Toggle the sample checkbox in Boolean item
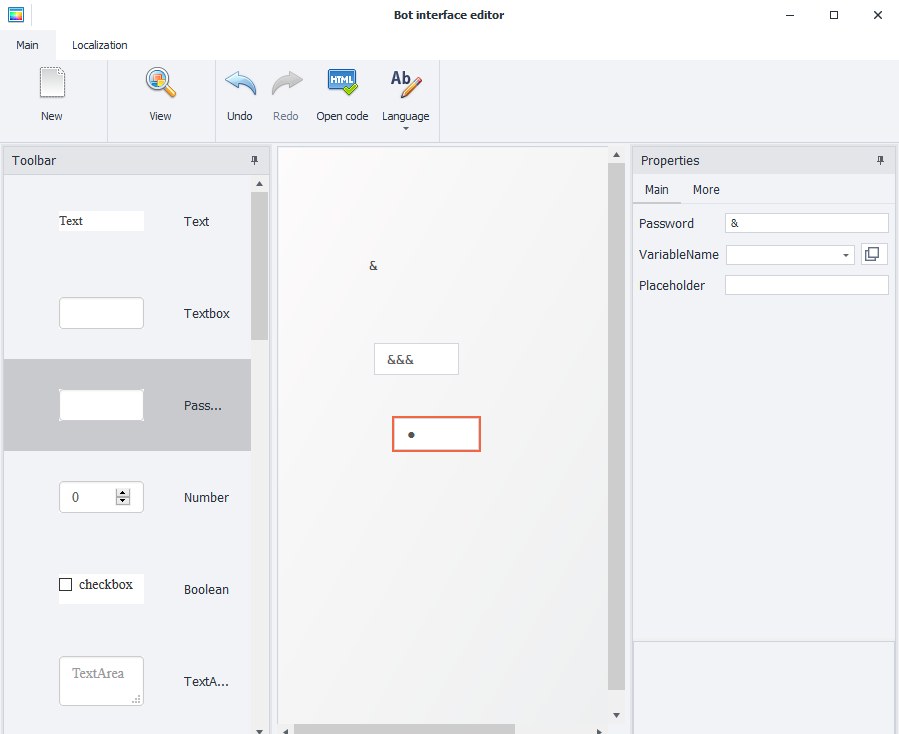 pos(66,584)
